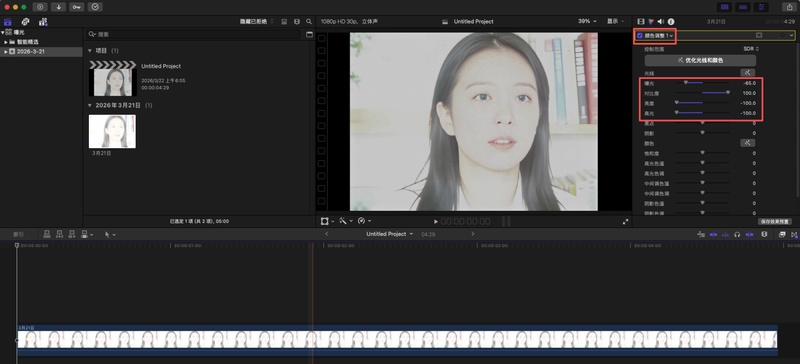This screenshot has height=364, width=800.
Task: Open the import media arrow button
Action: 59,7
